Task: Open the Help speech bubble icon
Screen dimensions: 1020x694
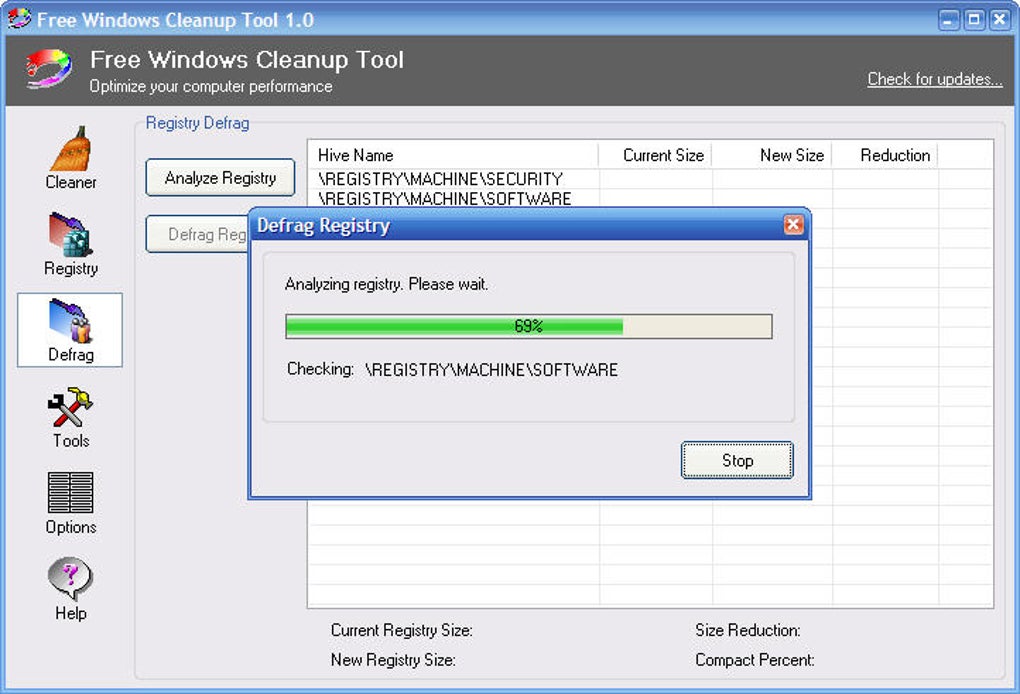Action: pos(70,578)
